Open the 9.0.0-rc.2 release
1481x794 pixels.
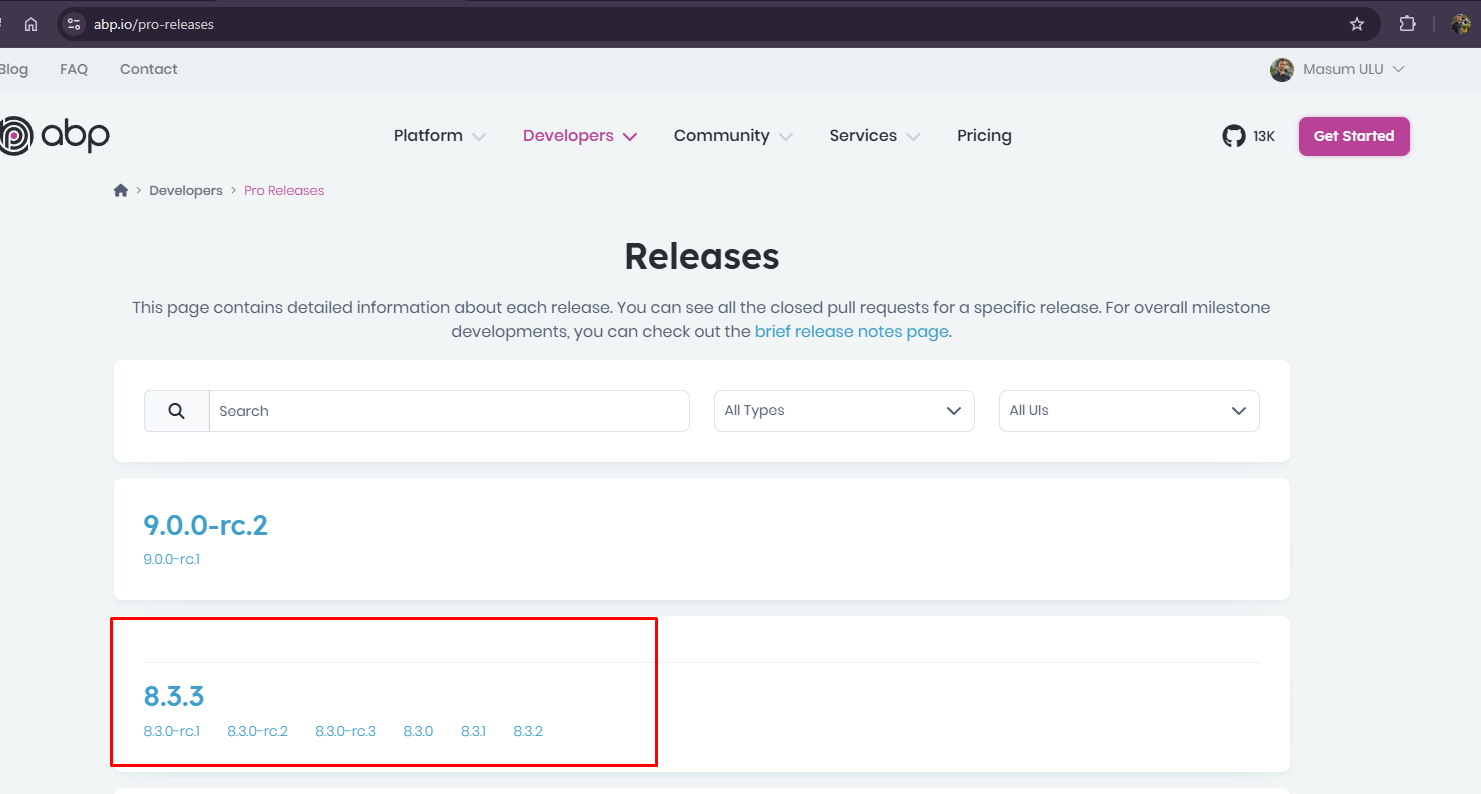tap(206, 525)
